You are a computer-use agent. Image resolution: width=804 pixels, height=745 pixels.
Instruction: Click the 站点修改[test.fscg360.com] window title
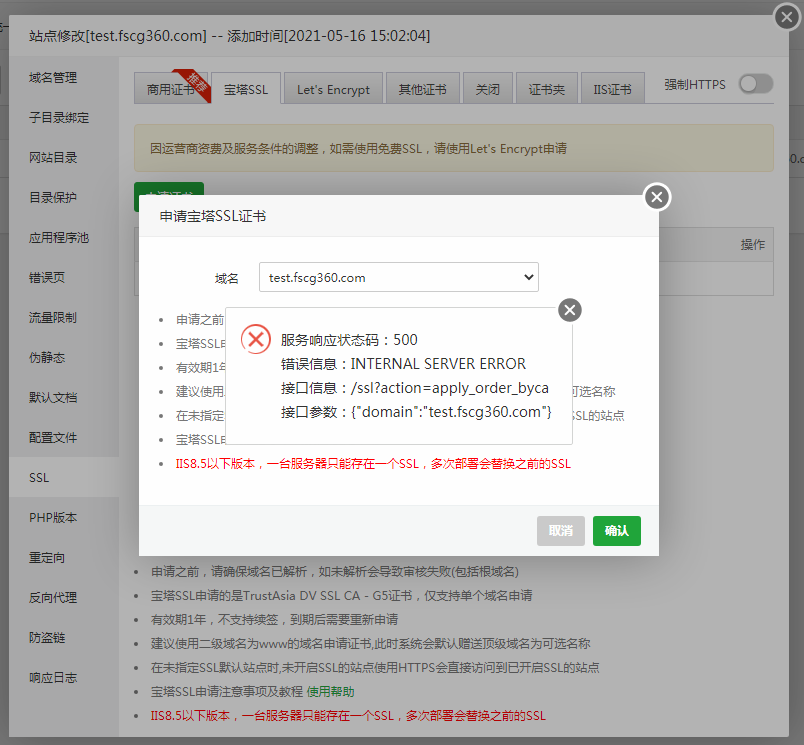[230, 35]
